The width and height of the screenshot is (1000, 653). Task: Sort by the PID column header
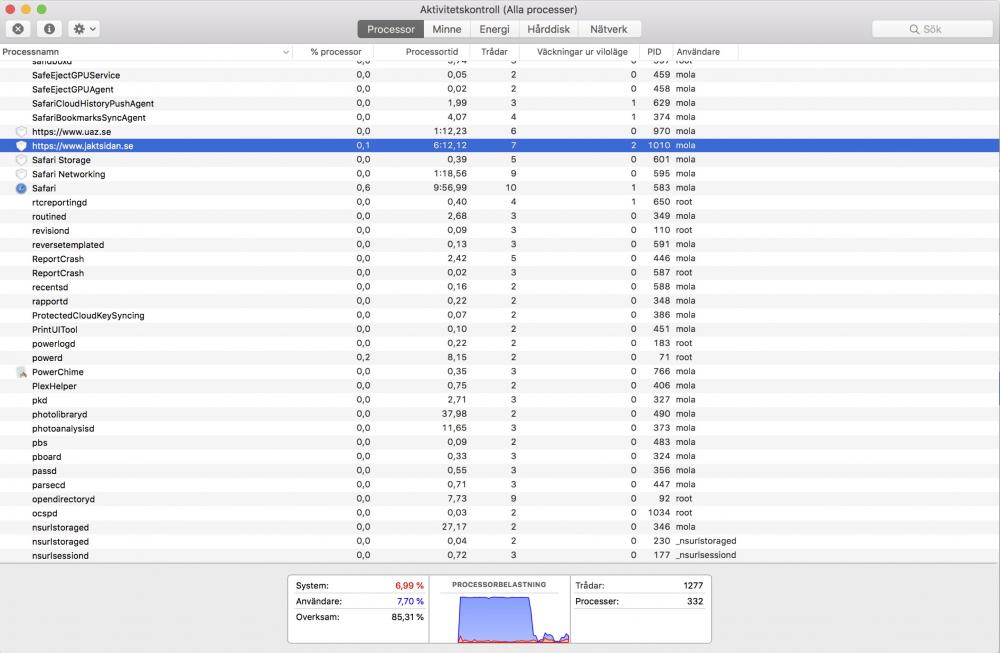(x=654, y=52)
